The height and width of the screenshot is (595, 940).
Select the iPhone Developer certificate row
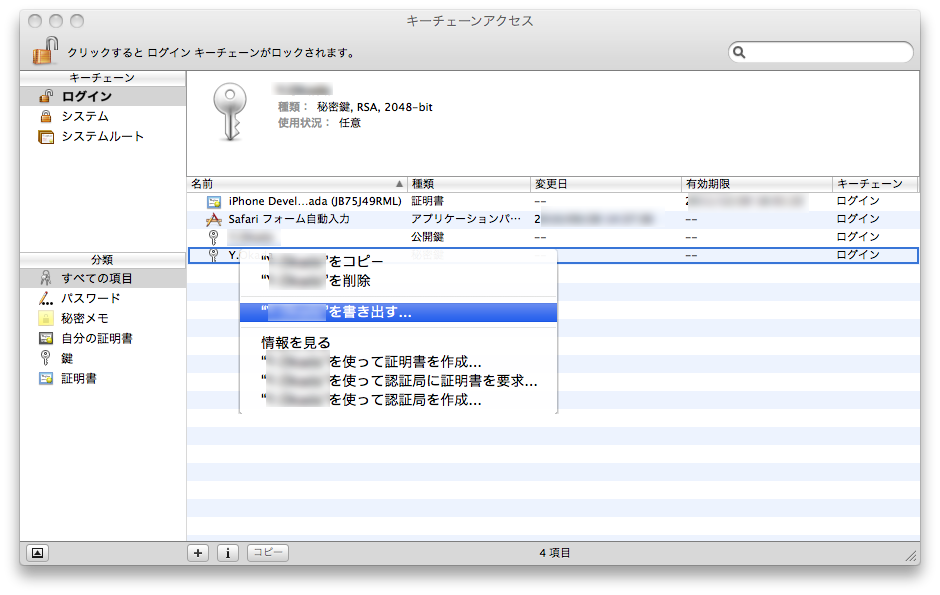click(553, 201)
